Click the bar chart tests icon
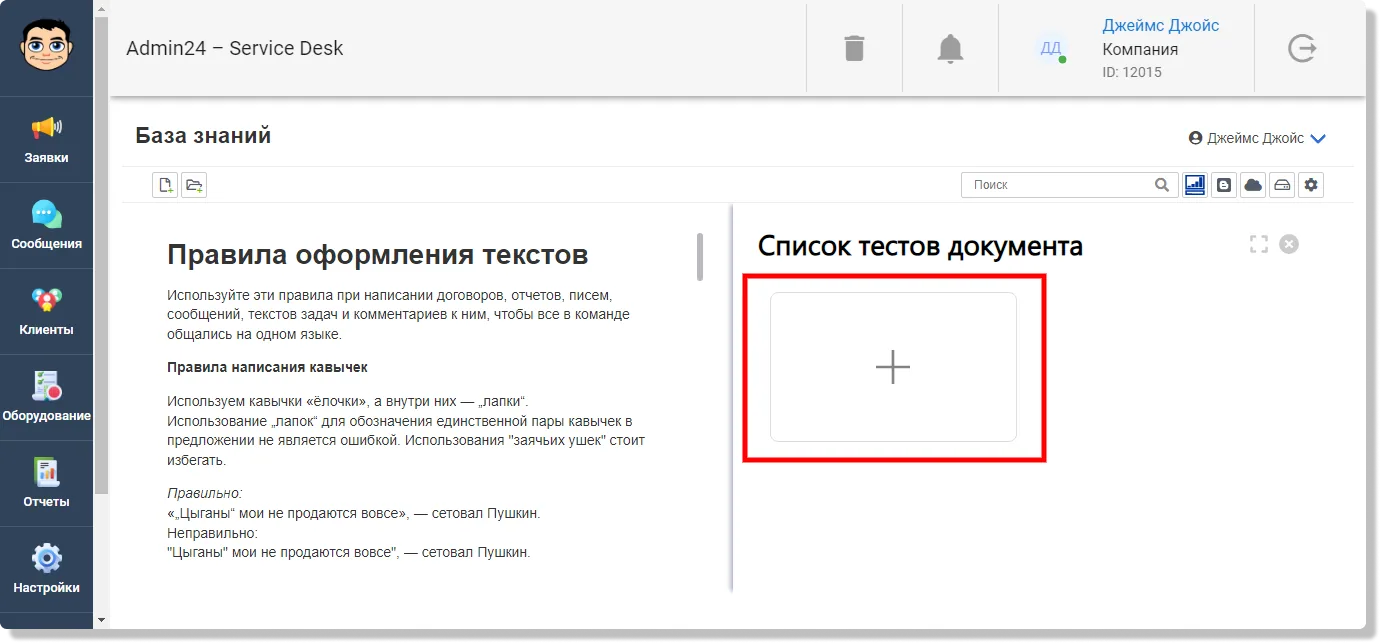The height and width of the screenshot is (643, 1380). (x=1195, y=185)
